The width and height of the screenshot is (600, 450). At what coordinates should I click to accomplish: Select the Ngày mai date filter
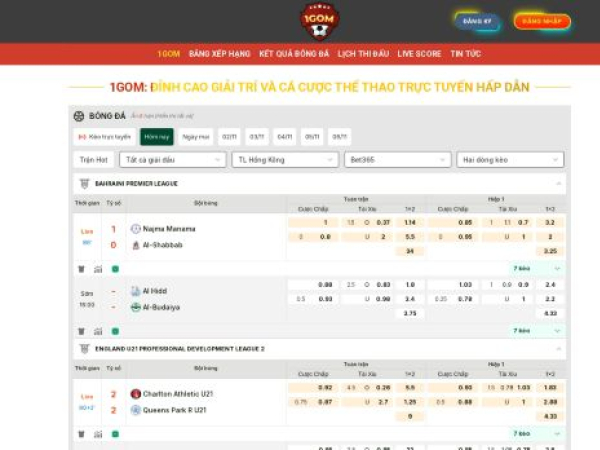coord(196,137)
